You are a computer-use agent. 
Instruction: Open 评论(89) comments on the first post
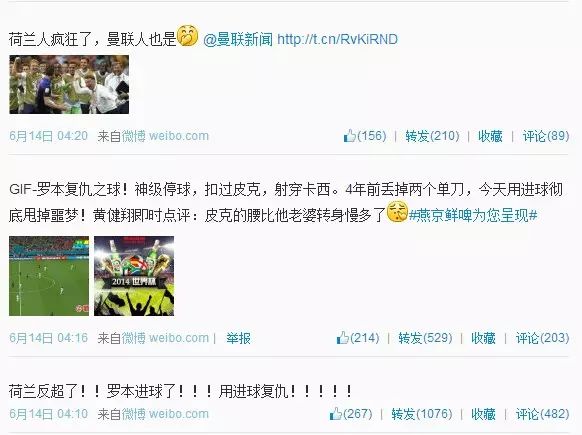pos(546,136)
